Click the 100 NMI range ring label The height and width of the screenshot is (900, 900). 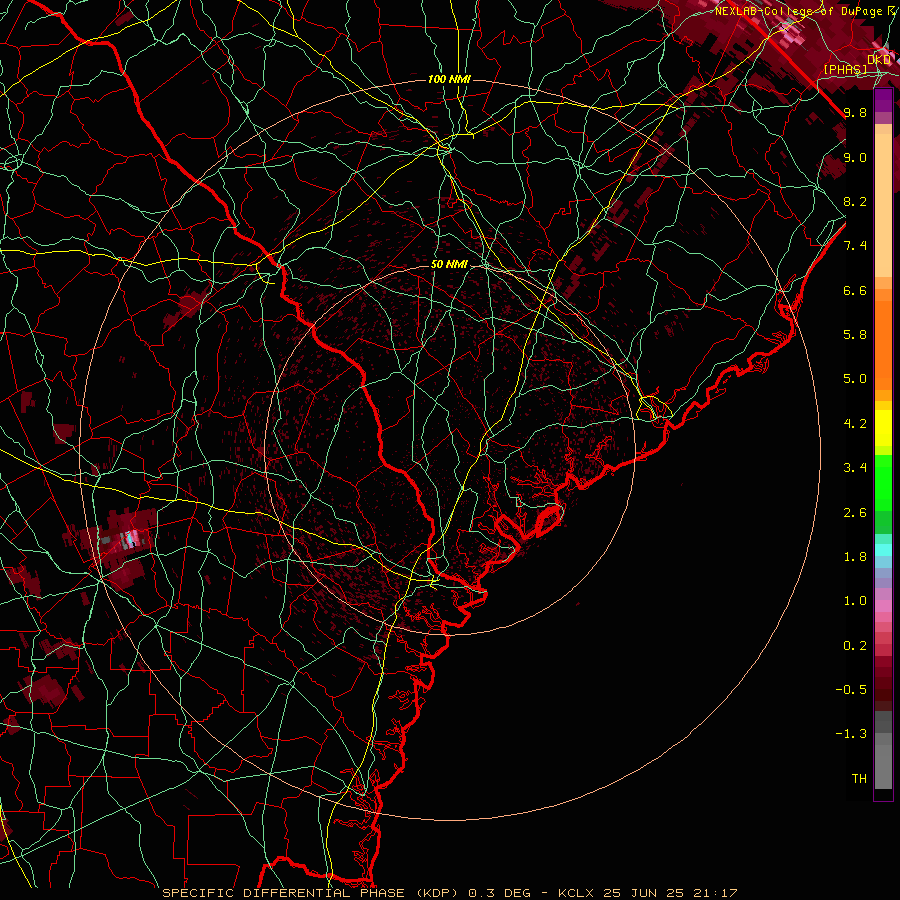coord(449,79)
